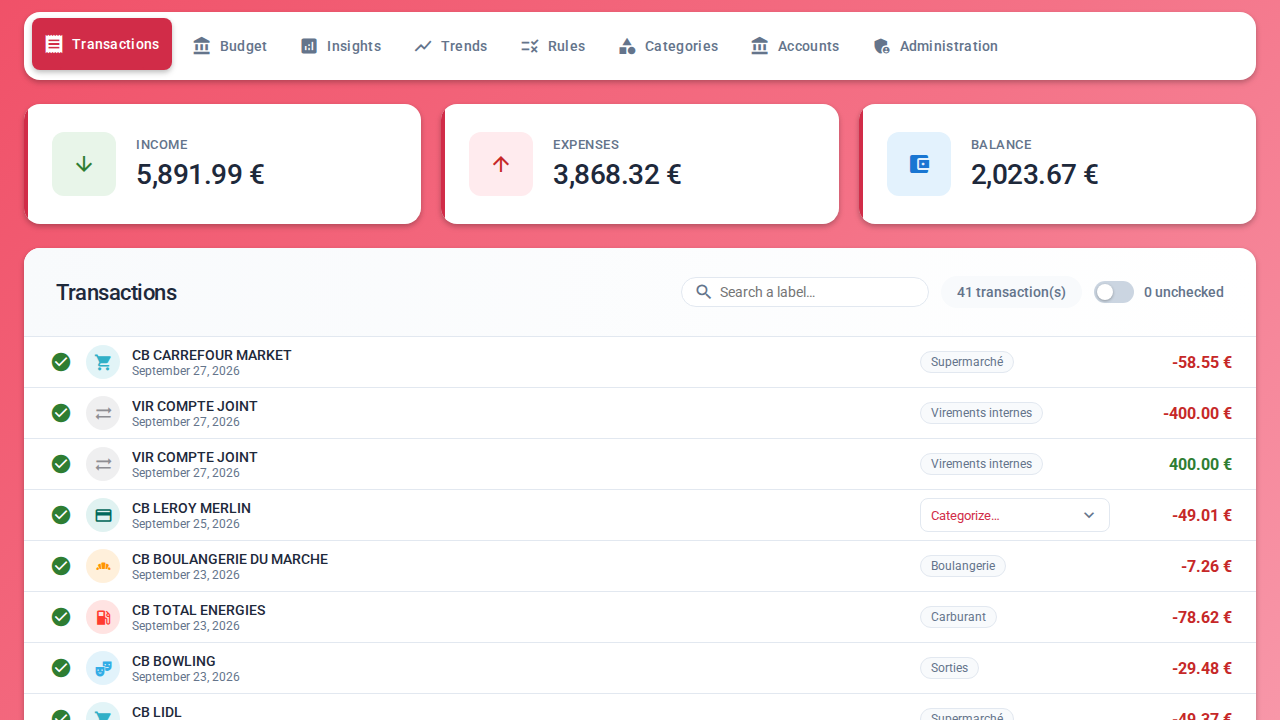This screenshot has height=720, width=1280.
Task: Click the blue wallet balance icon
Action: pyautogui.click(x=919, y=164)
